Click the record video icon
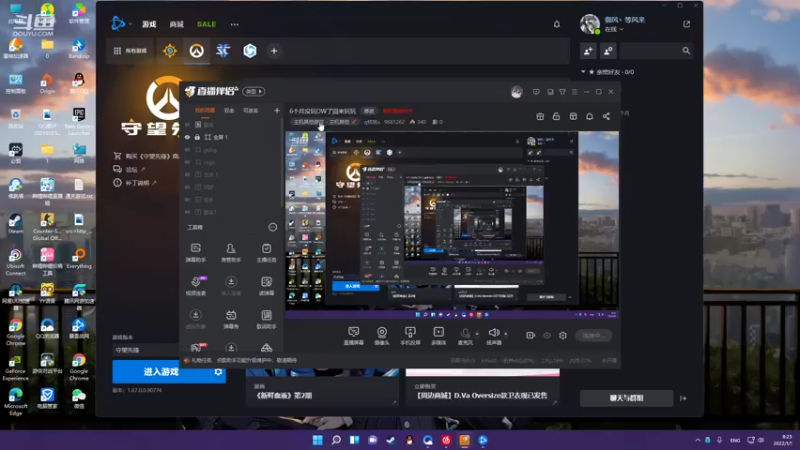Image resolution: width=800 pixels, height=450 pixels. tap(531, 335)
